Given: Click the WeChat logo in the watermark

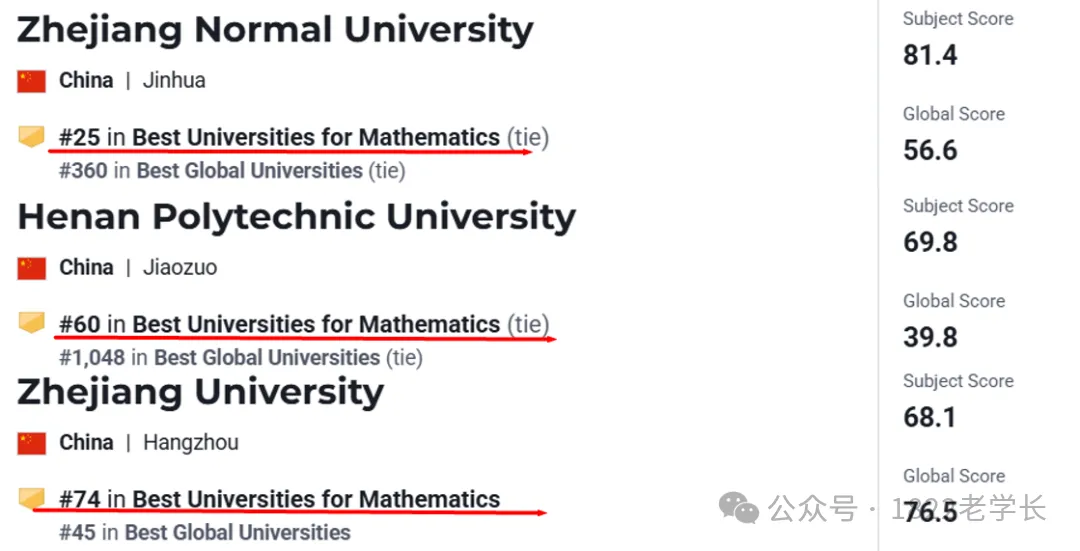Looking at the screenshot, I should 741,510.
